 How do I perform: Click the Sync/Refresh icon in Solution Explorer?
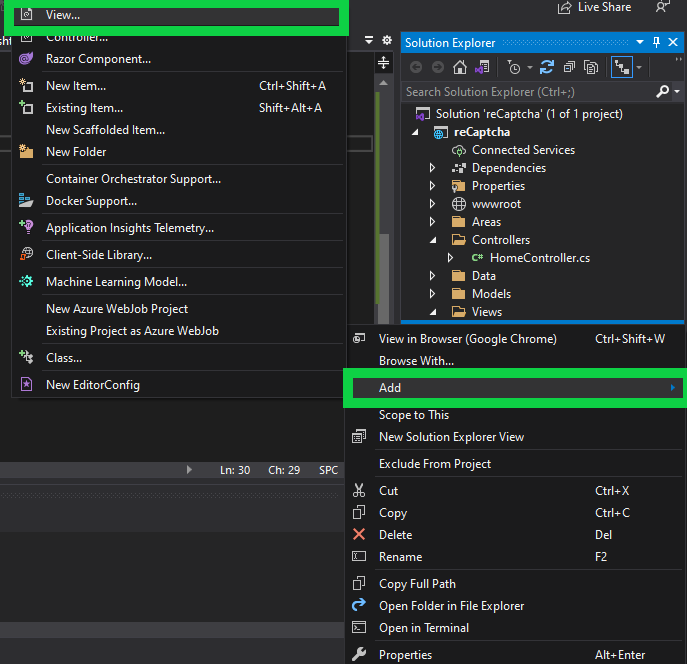coord(547,67)
